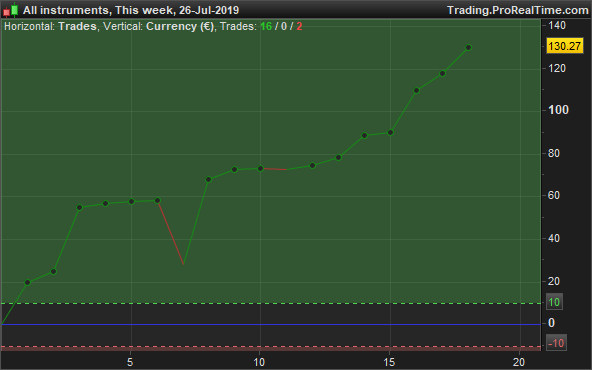592x370 pixels.
Task: Click the 60 label on vertical axis
Action: tap(554, 195)
